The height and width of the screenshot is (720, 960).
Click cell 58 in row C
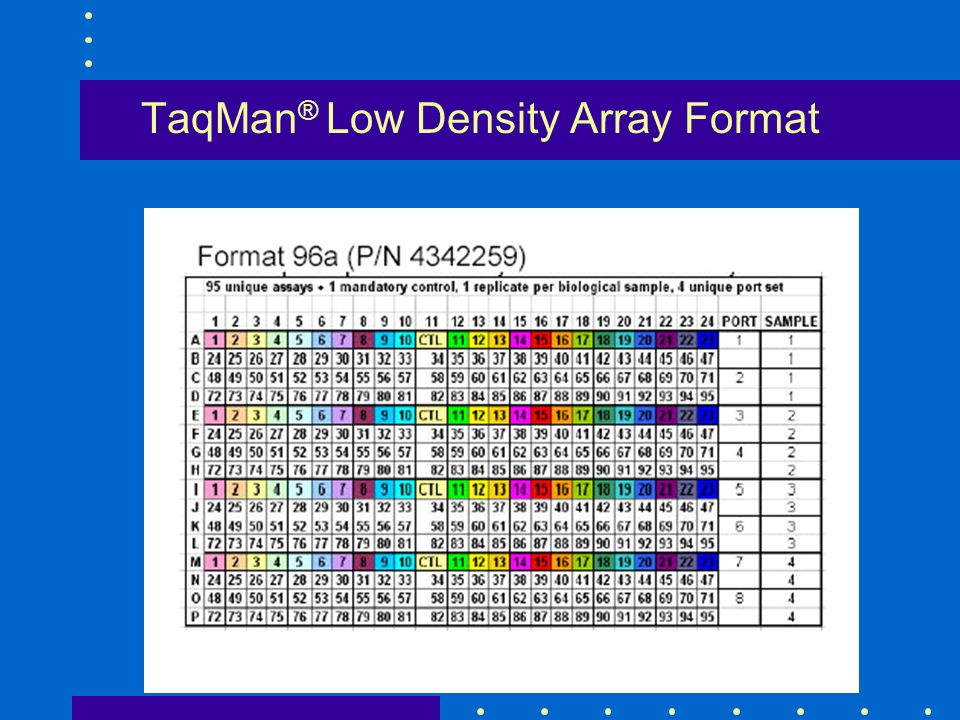tap(431, 378)
